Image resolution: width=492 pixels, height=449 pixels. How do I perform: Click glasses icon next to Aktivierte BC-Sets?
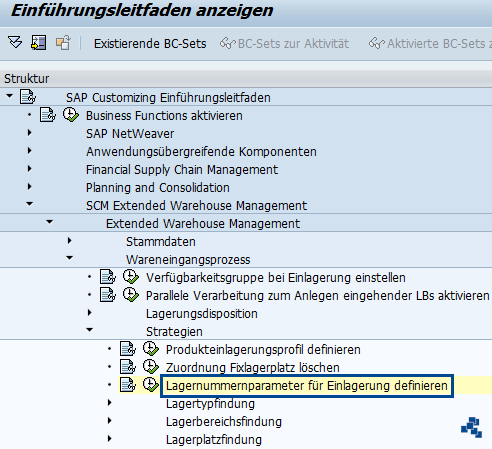(377, 43)
